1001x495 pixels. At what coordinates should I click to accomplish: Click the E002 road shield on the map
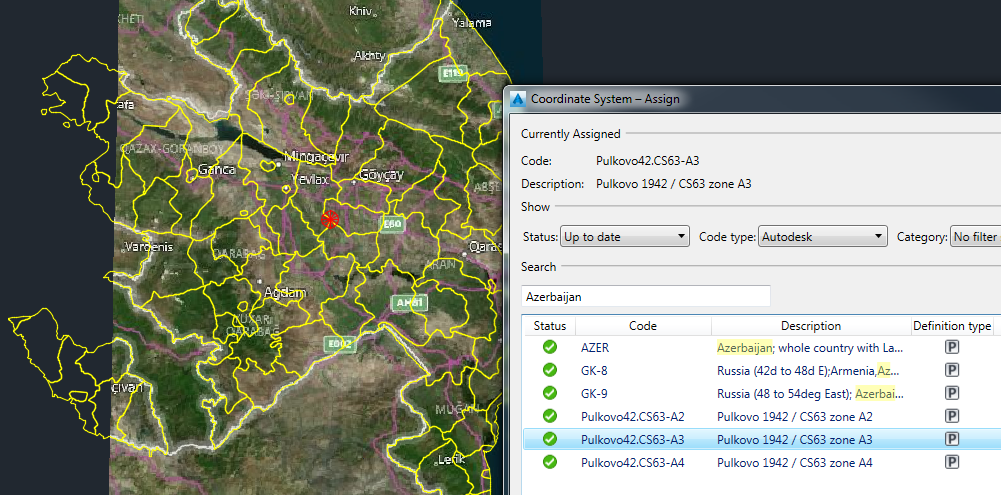338,344
